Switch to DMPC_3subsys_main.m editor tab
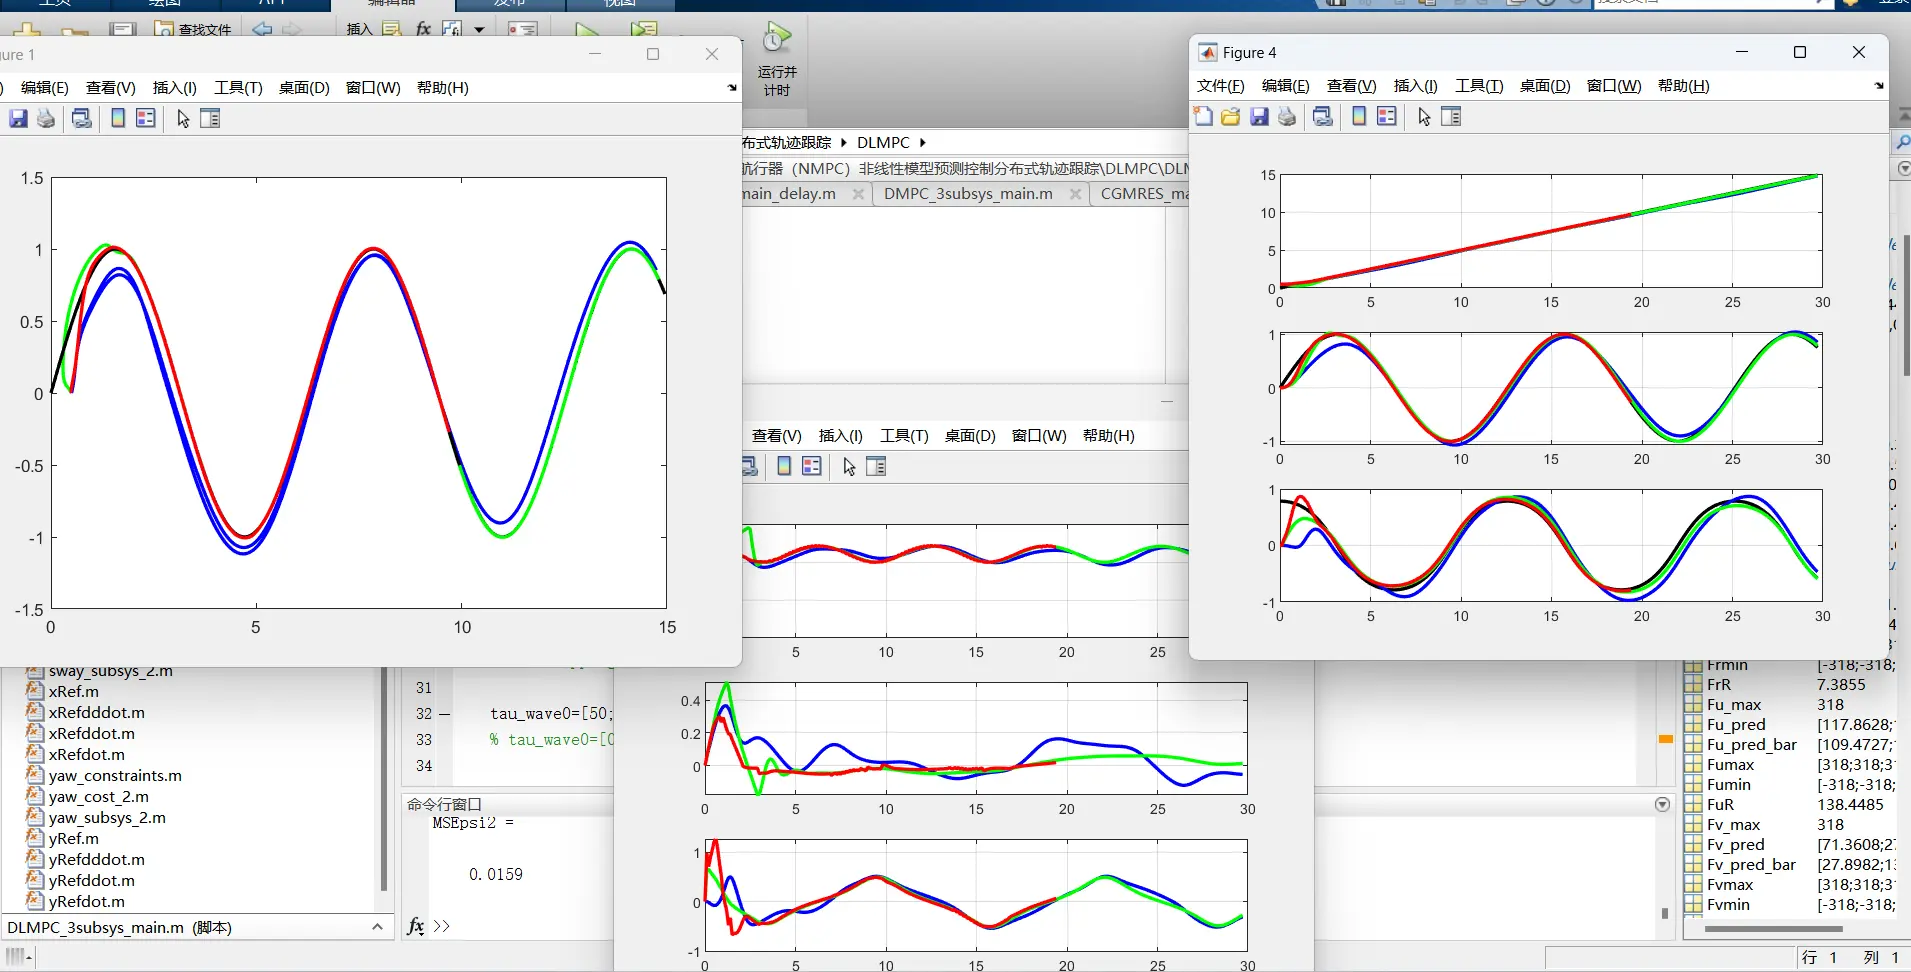Screen dimensions: 1911x972 pyautogui.click(x=968, y=194)
